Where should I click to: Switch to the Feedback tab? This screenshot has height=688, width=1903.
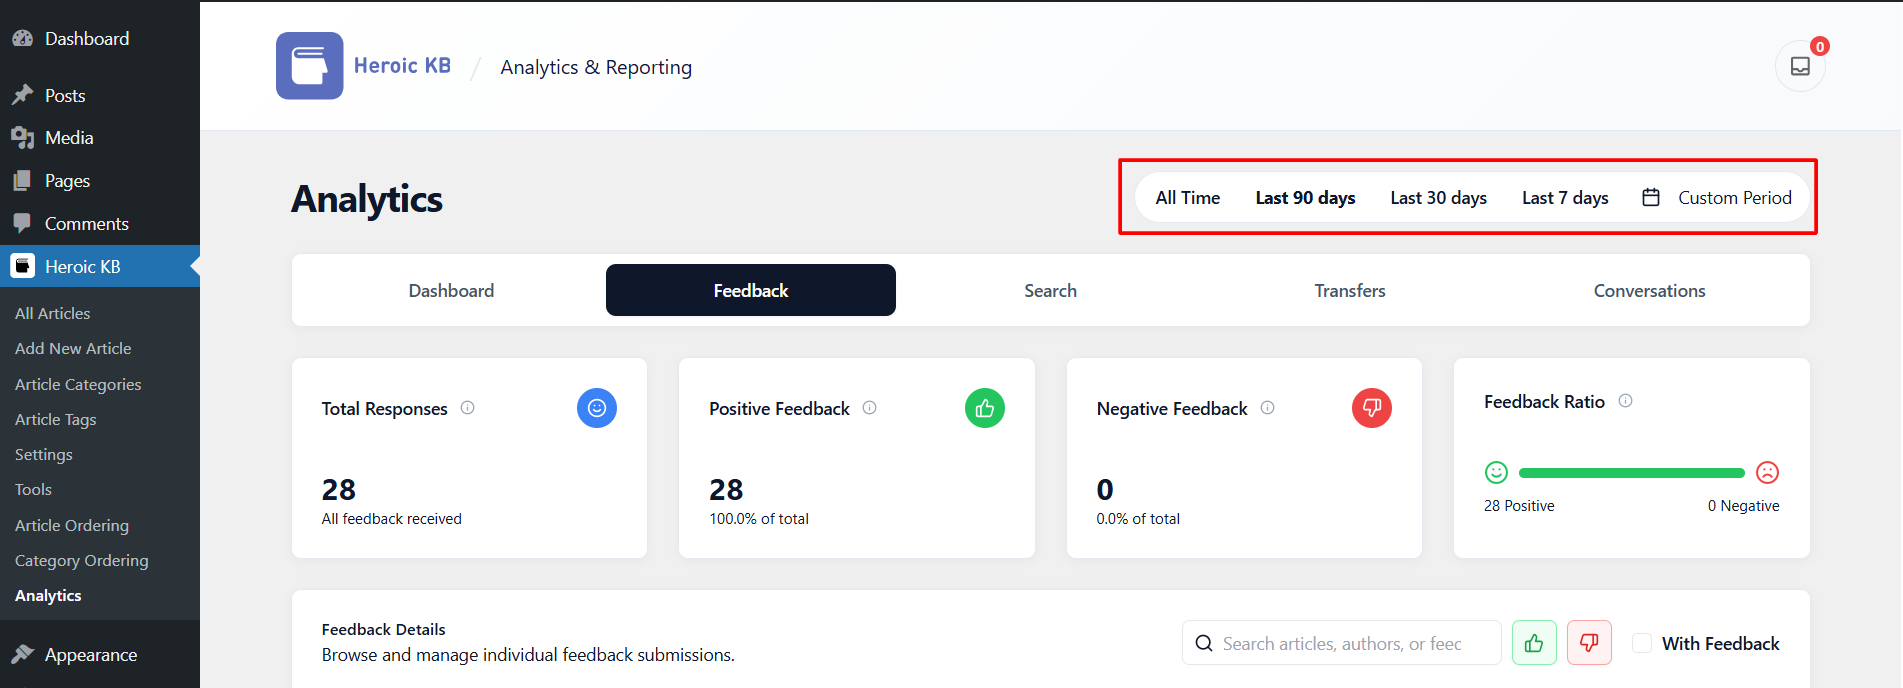[x=751, y=290]
